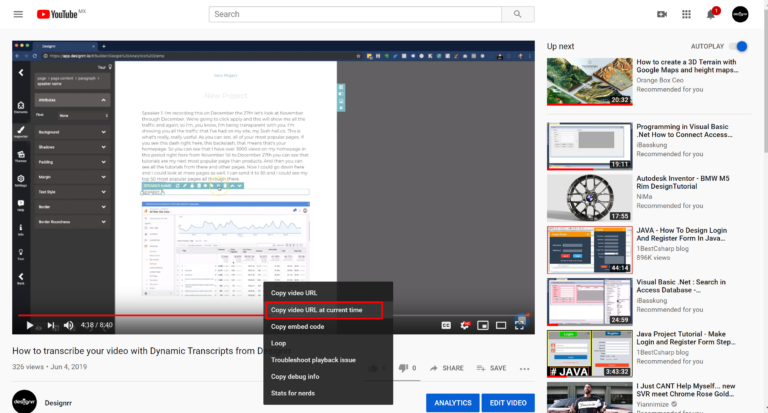Click the search magnifier button
Screen dimensions: 768x413
pos(518,14)
